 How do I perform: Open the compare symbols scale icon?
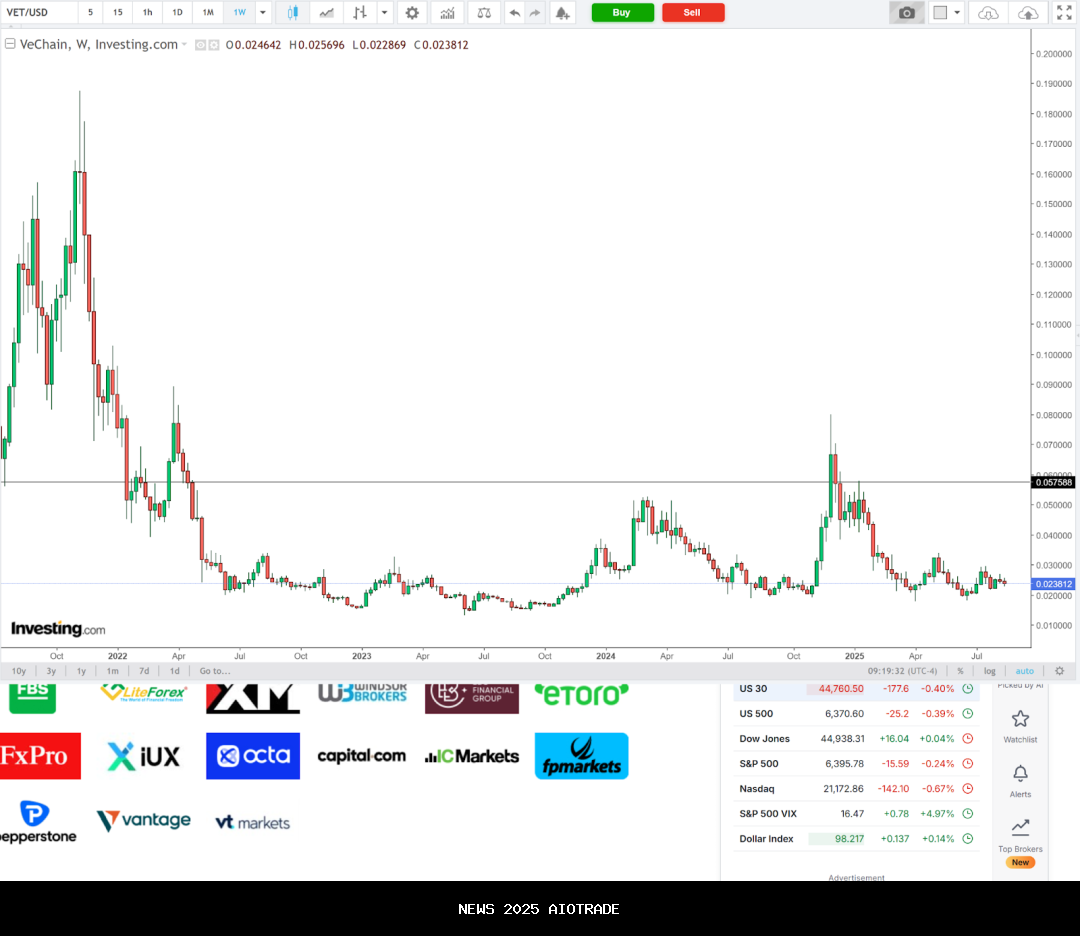tap(484, 13)
